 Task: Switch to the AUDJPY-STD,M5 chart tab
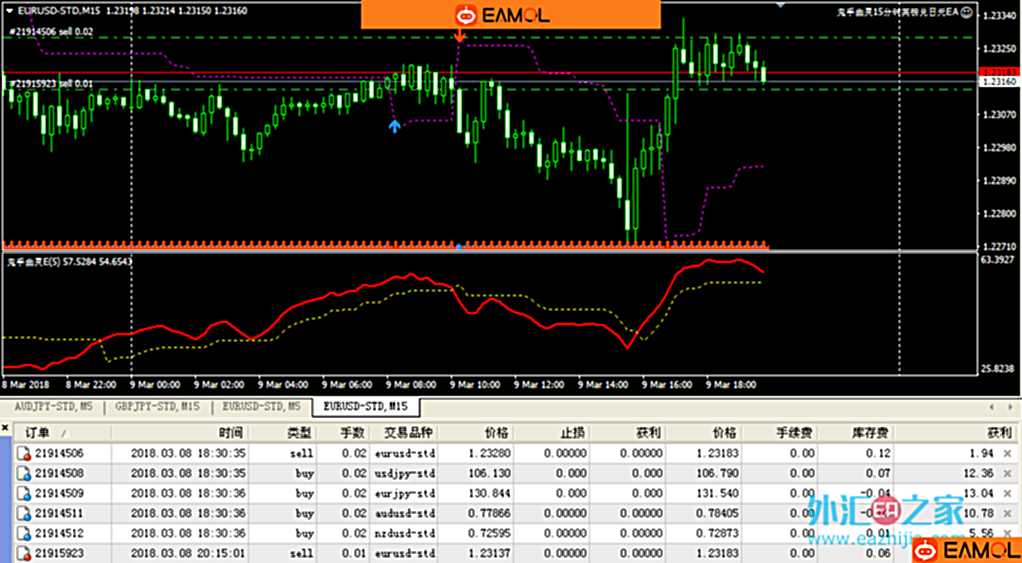point(53,407)
